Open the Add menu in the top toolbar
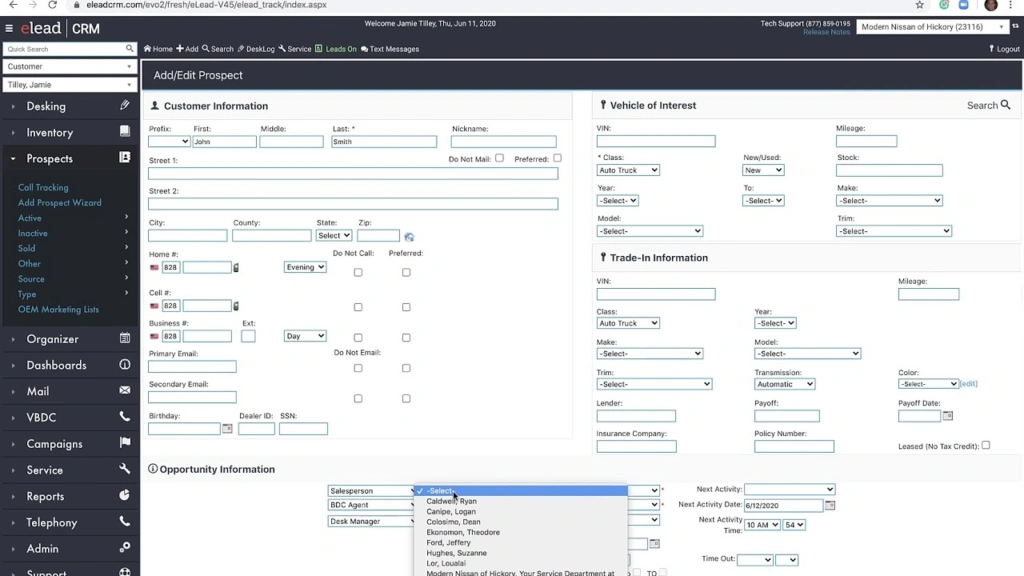Viewport: 1024px width, 576px height. click(187, 48)
